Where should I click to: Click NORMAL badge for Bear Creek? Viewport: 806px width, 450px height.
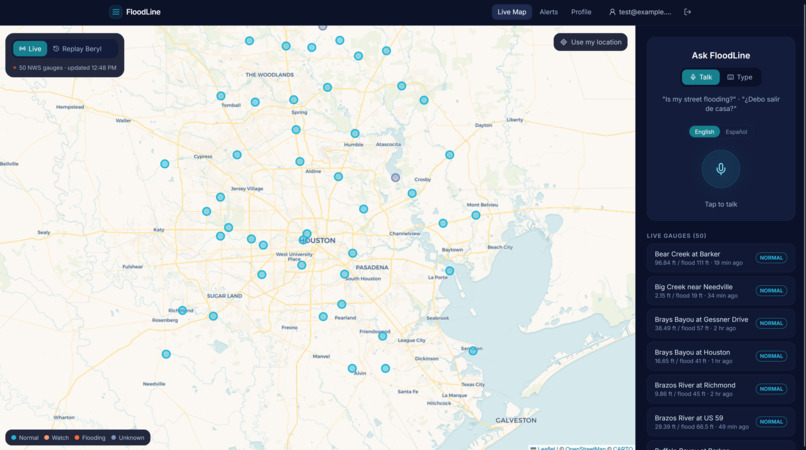pos(771,258)
